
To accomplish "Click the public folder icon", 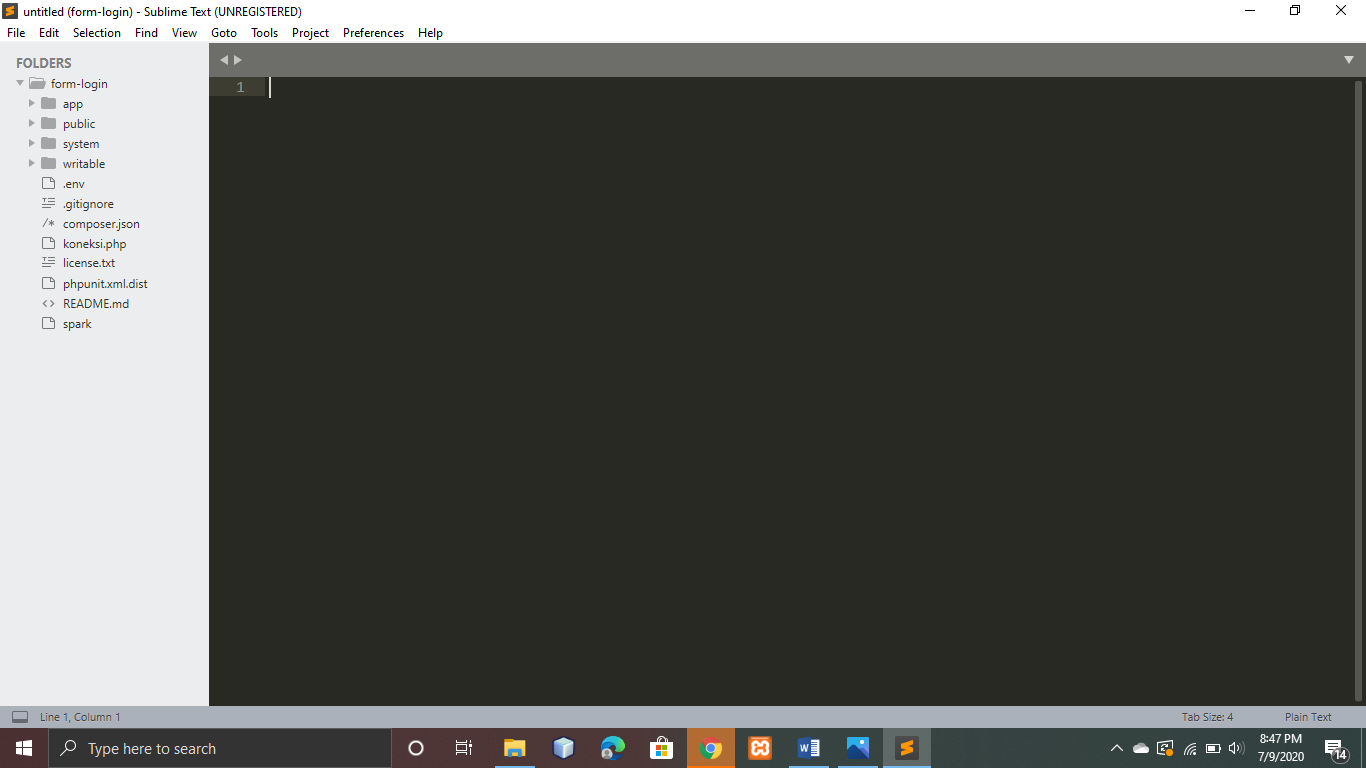I will [x=48, y=123].
